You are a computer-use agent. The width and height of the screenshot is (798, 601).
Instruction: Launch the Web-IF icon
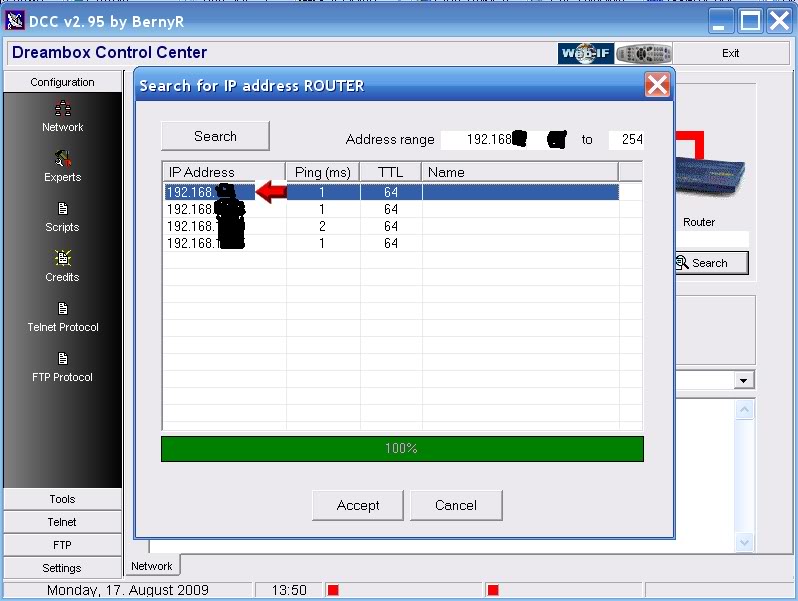click(586, 53)
